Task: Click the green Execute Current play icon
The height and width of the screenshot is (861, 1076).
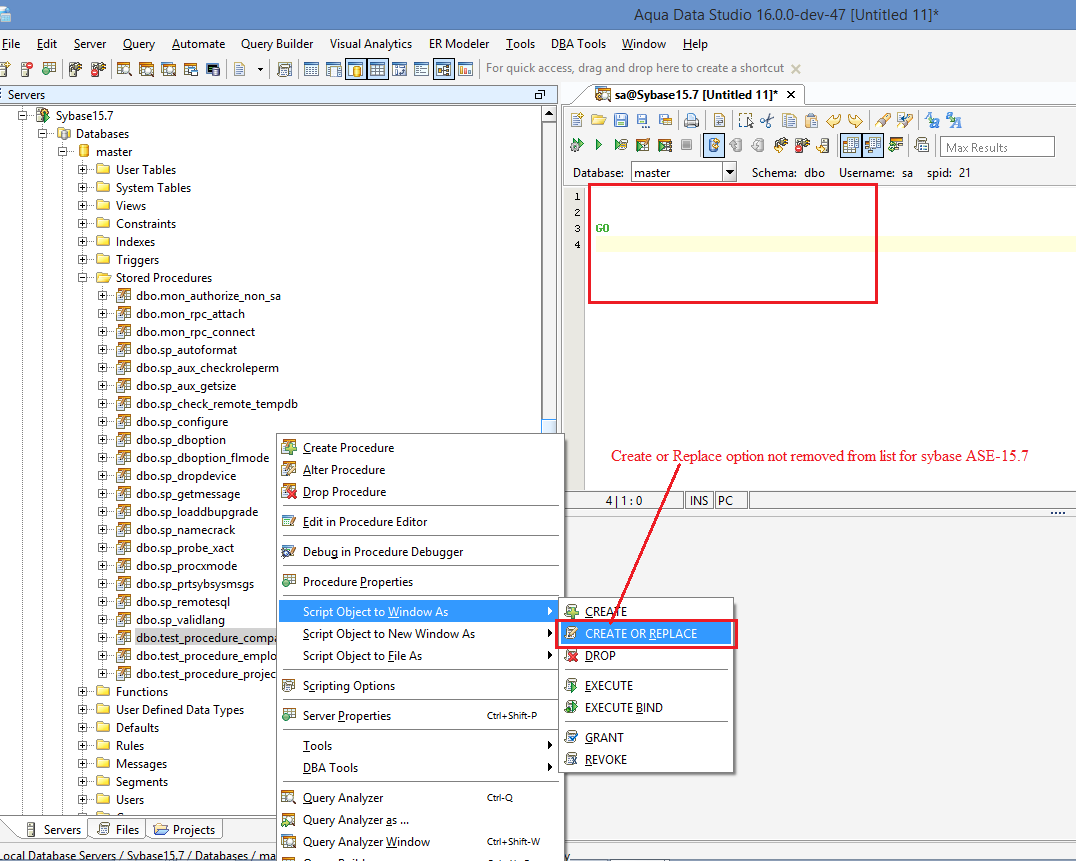Action: point(598,145)
